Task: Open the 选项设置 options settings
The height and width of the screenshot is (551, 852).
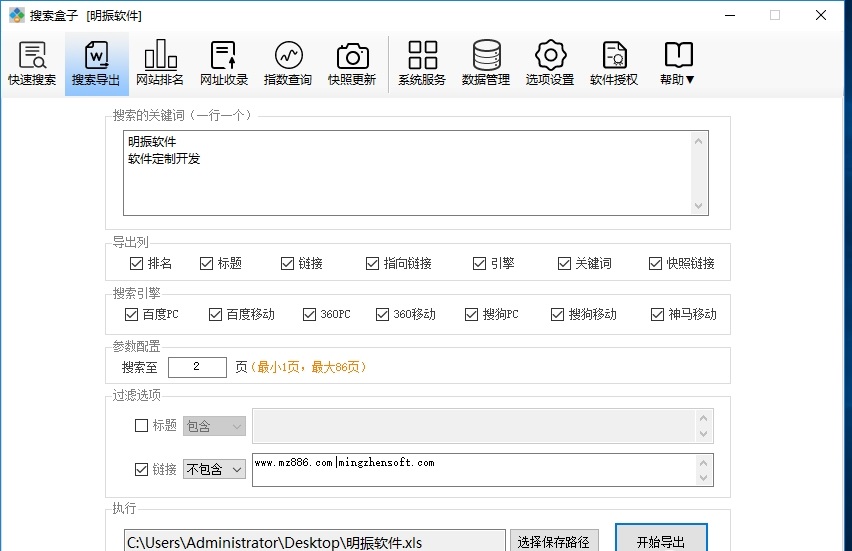Action: 550,64
